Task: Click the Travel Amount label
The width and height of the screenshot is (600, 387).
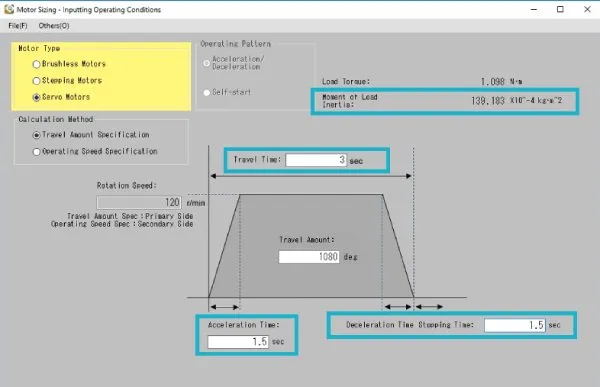Action: click(307, 240)
